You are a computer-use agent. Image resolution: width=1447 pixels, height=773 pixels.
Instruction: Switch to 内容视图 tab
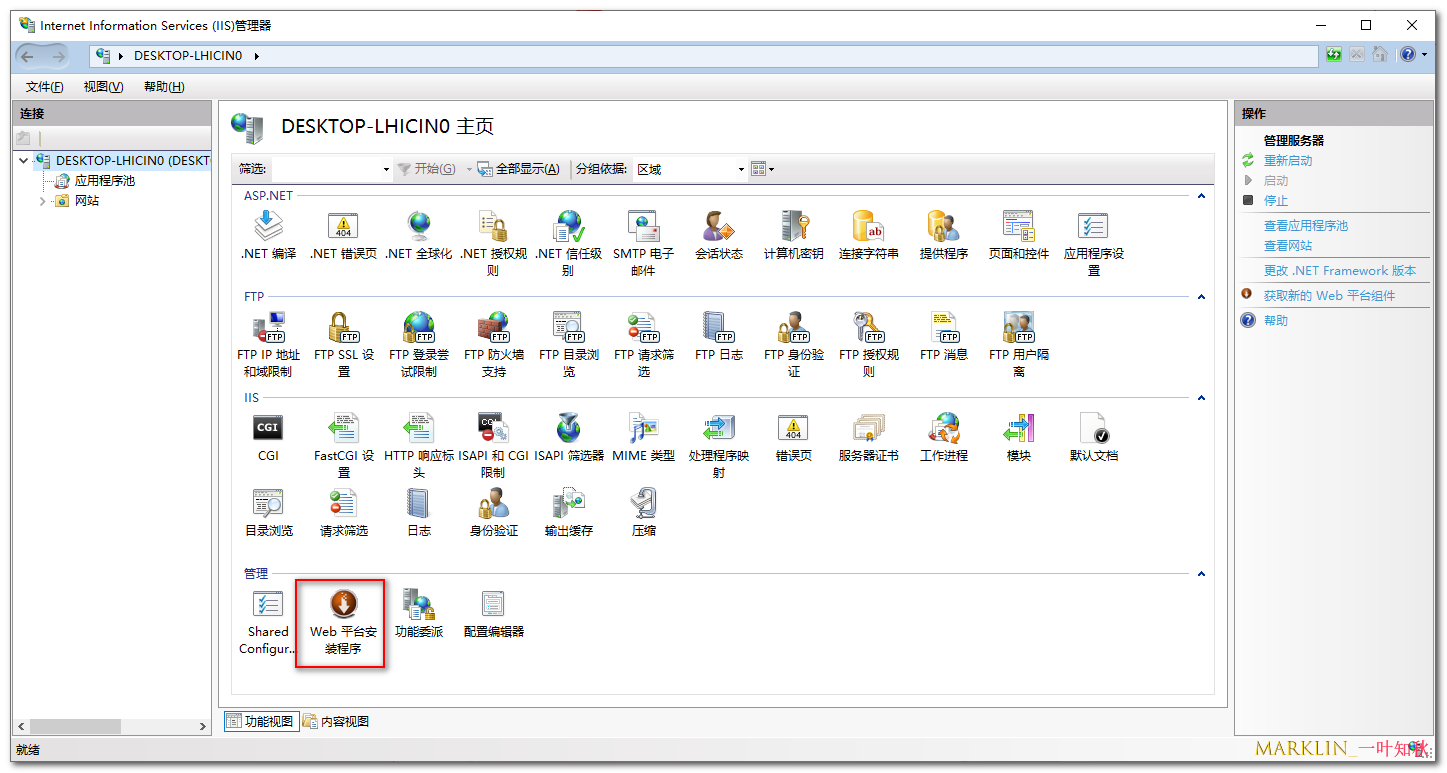coord(336,721)
